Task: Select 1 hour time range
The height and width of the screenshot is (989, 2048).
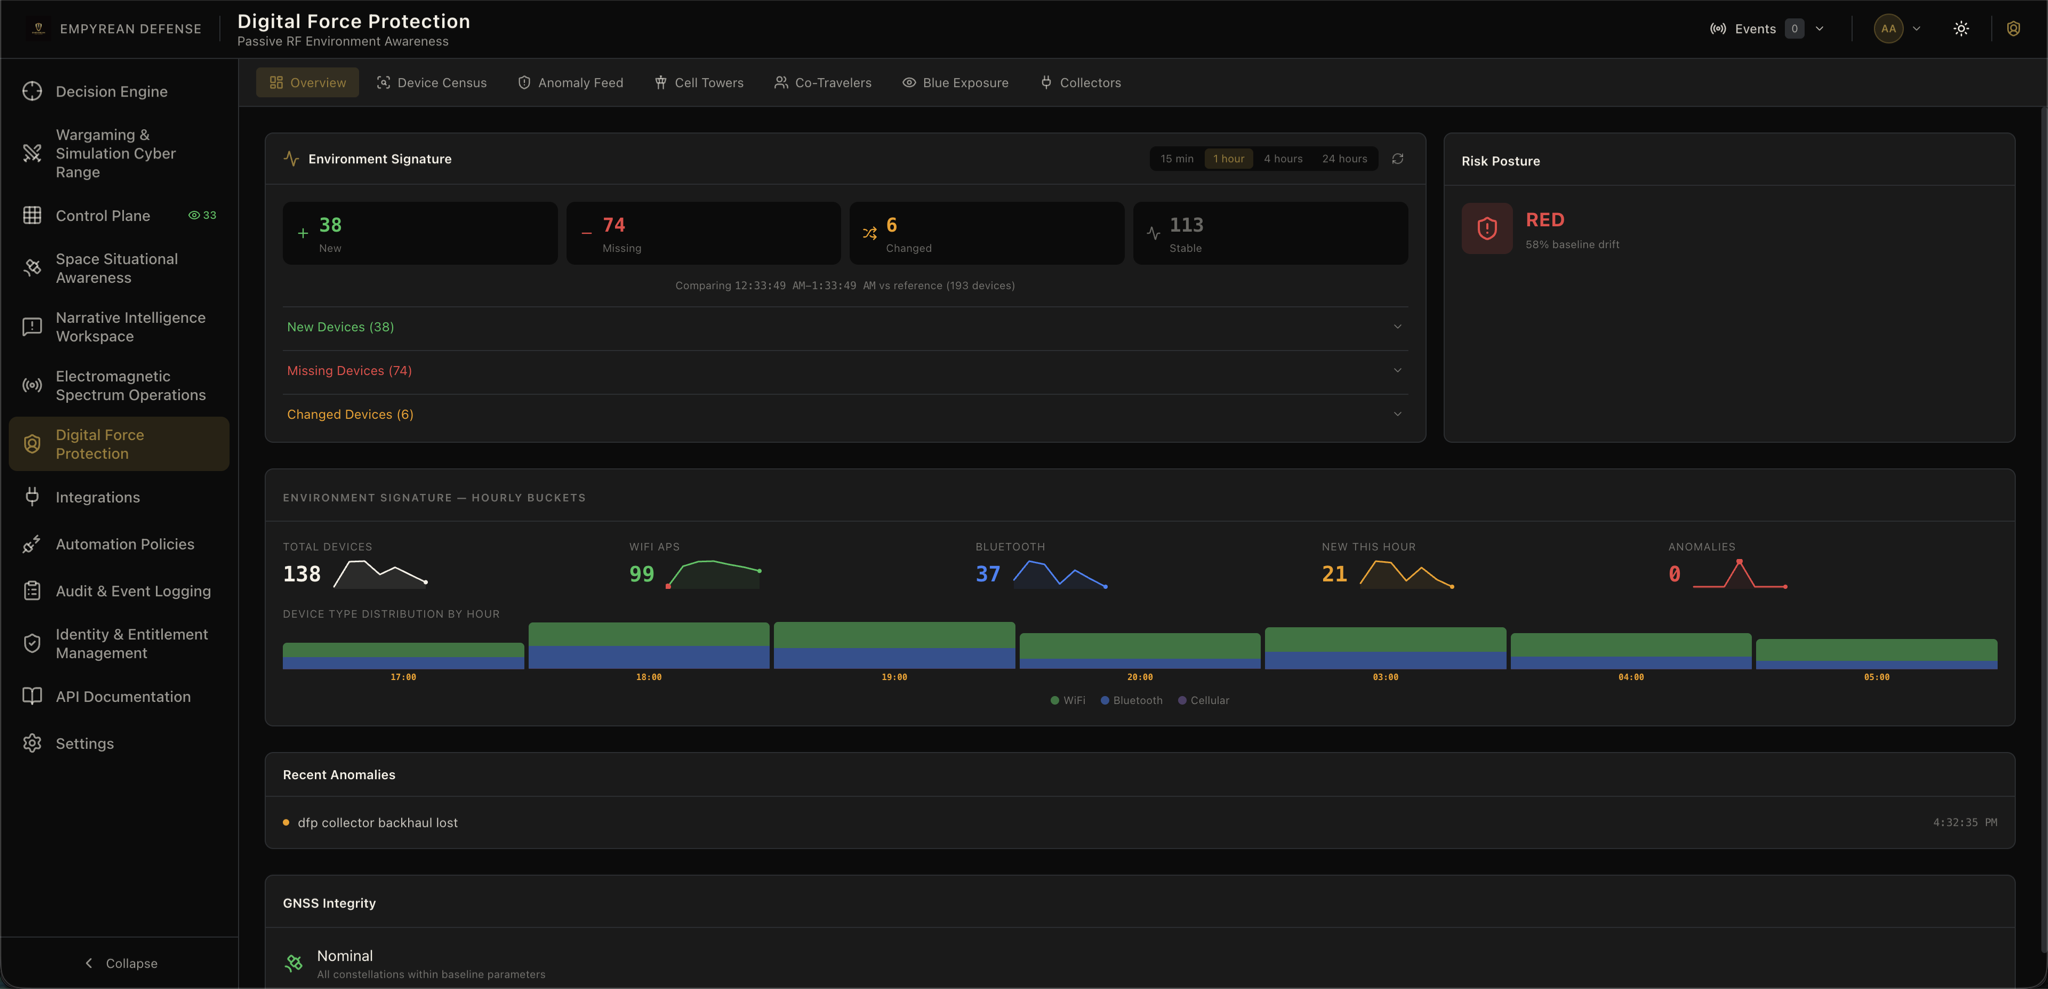Action: pyautogui.click(x=1229, y=159)
